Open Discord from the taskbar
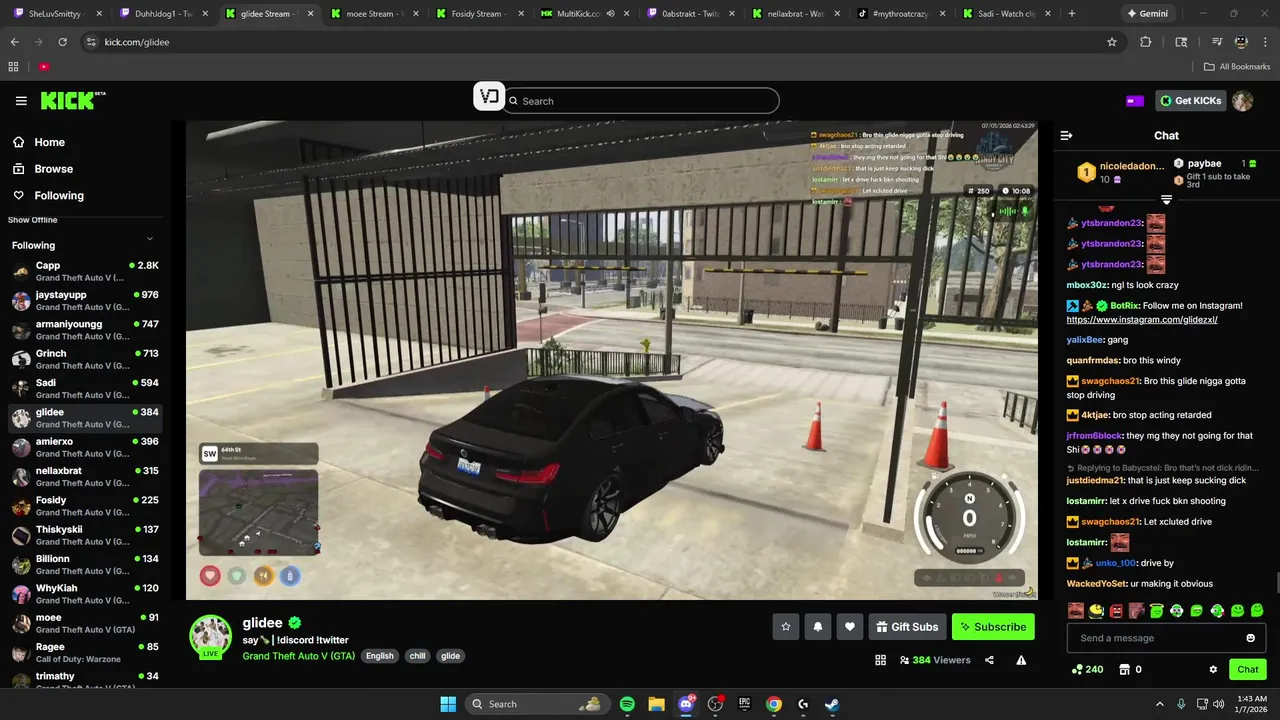Screen dimensions: 1280x720 pyautogui.click(x=686, y=704)
